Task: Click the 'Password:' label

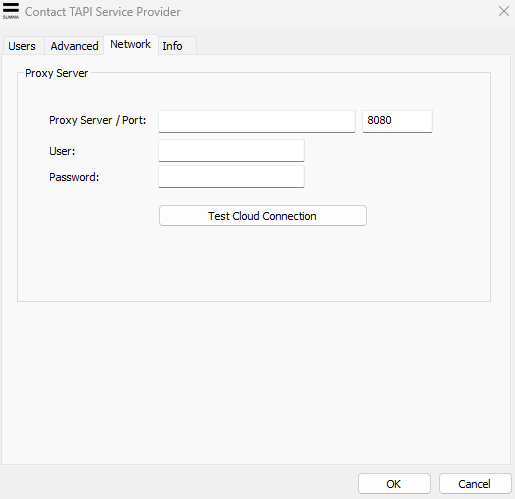Action: tap(74, 177)
